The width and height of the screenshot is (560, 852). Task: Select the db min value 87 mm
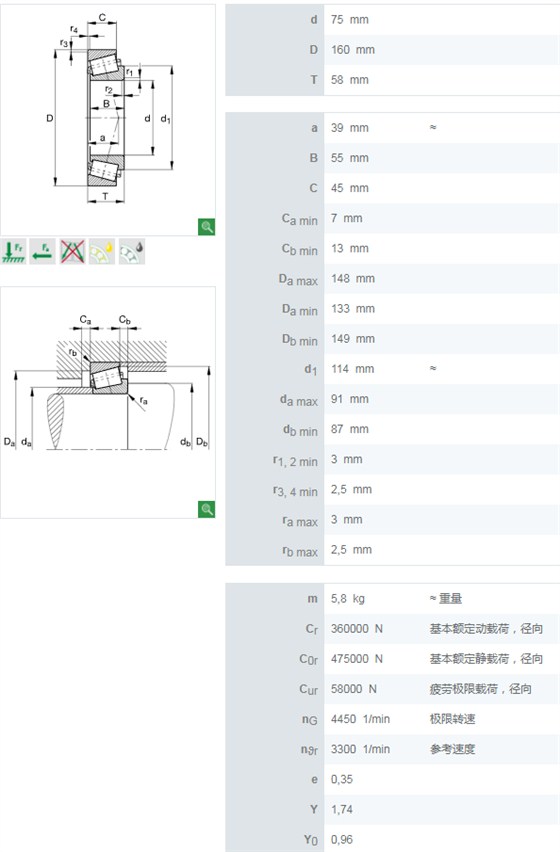pyautogui.click(x=350, y=429)
